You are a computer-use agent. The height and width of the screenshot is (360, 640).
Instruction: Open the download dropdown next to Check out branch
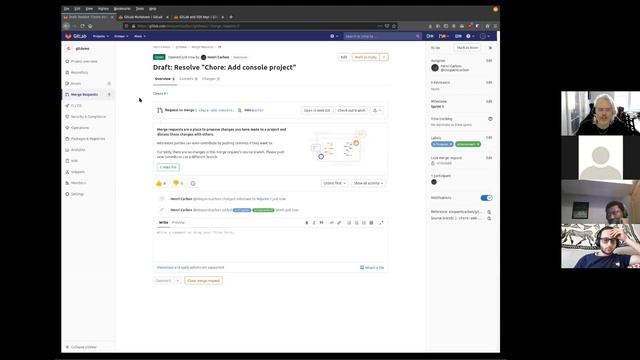coord(377,110)
